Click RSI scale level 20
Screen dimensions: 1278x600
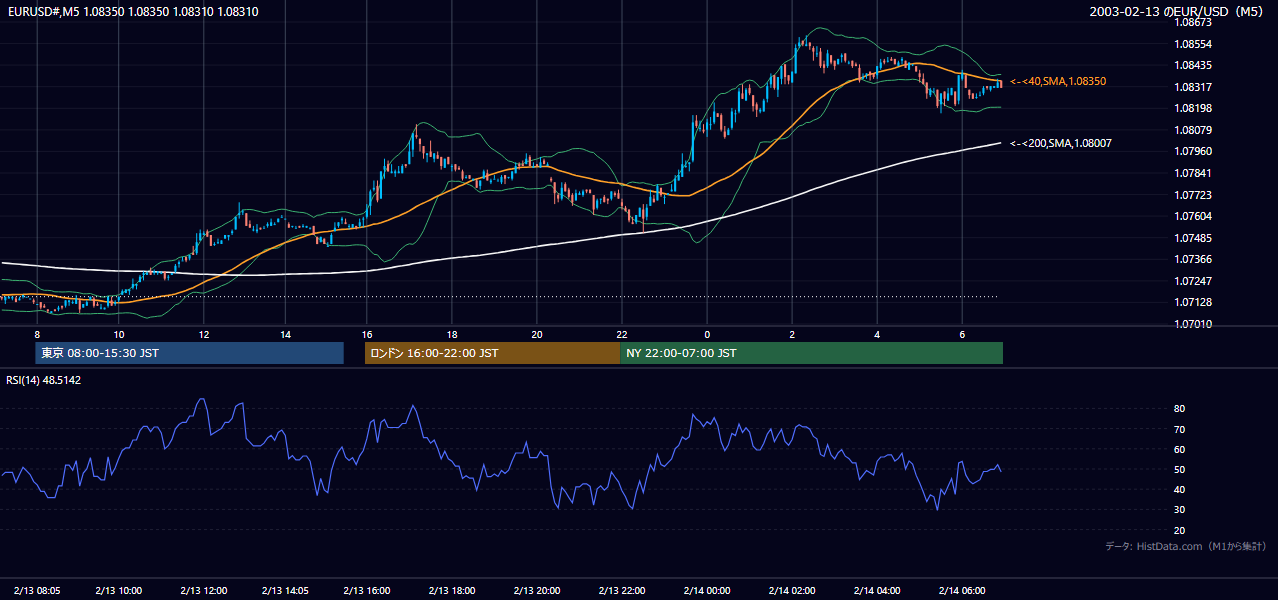[x=1179, y=530]
